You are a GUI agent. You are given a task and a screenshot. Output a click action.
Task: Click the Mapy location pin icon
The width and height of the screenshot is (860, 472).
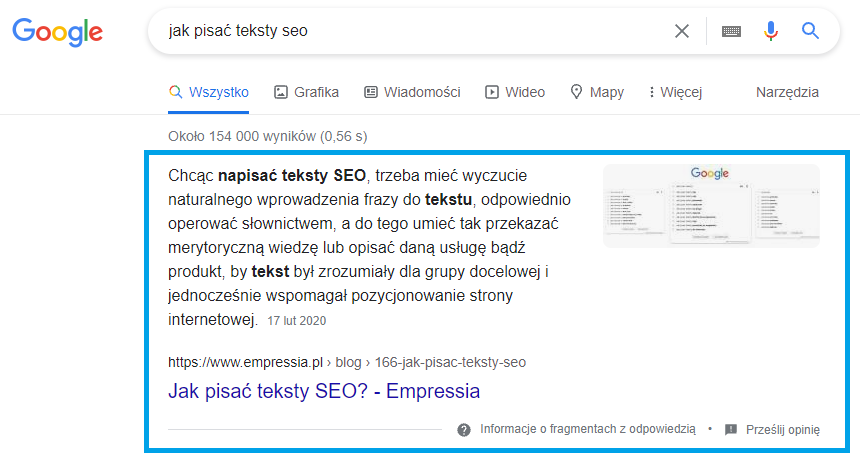576,92
